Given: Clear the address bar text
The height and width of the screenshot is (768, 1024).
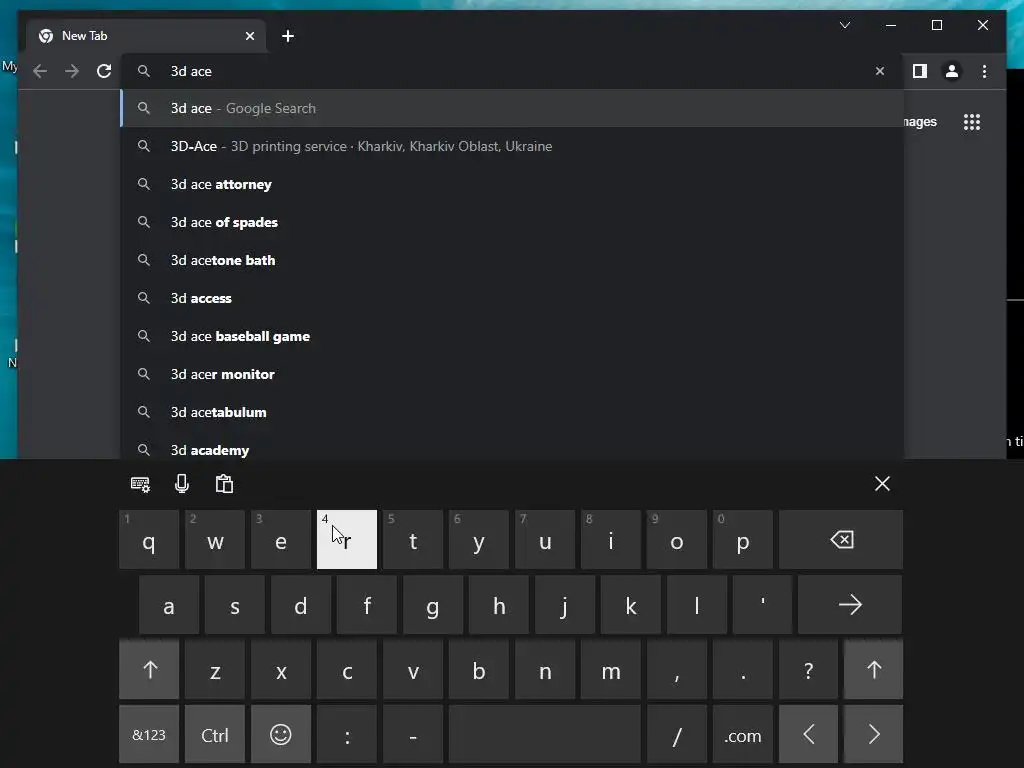Looking at the screenshot, I should click(880, 71).
